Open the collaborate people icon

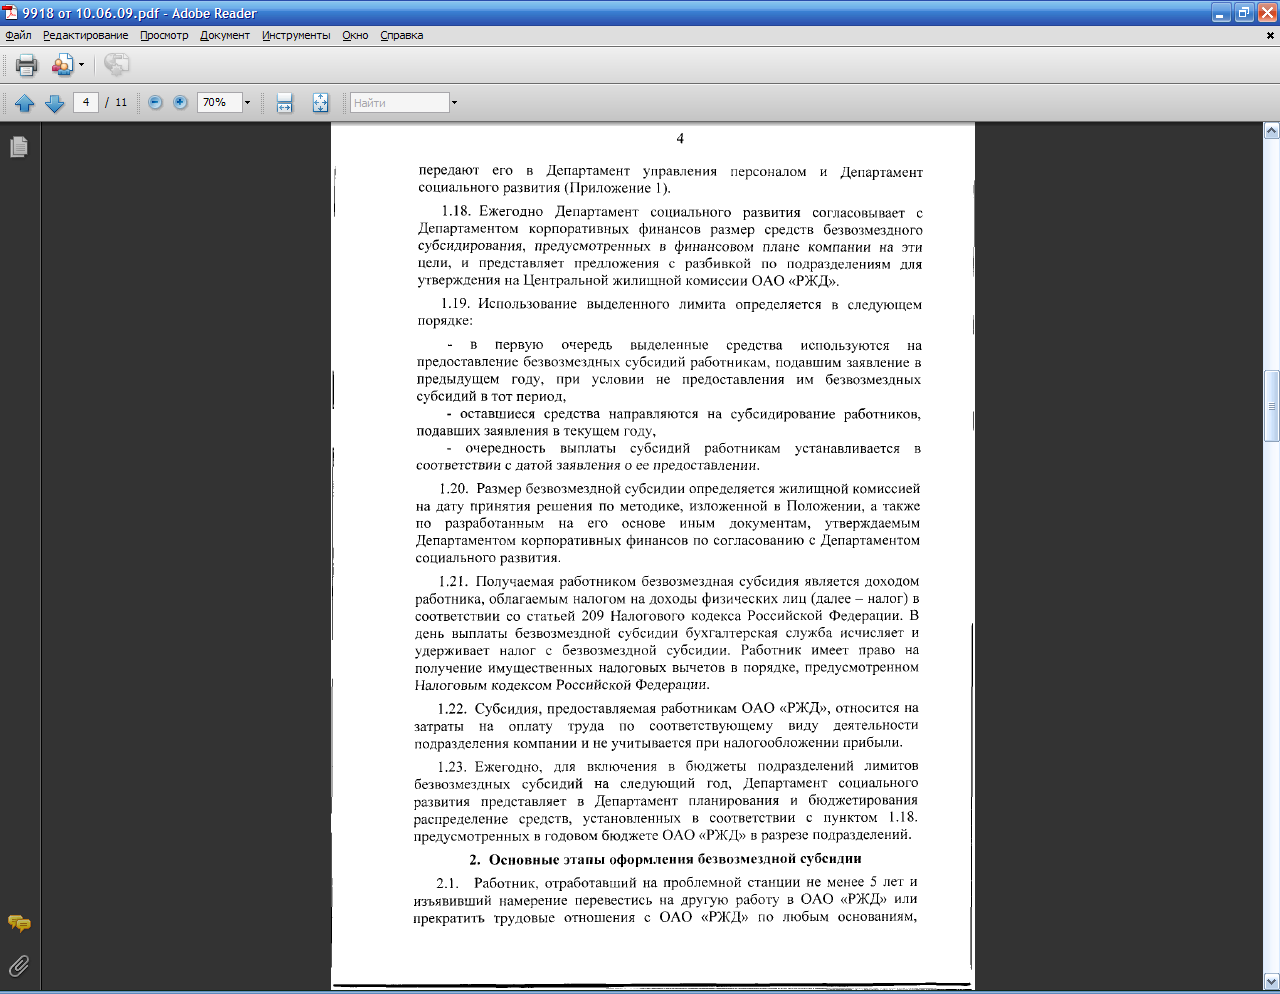[62, 65]
